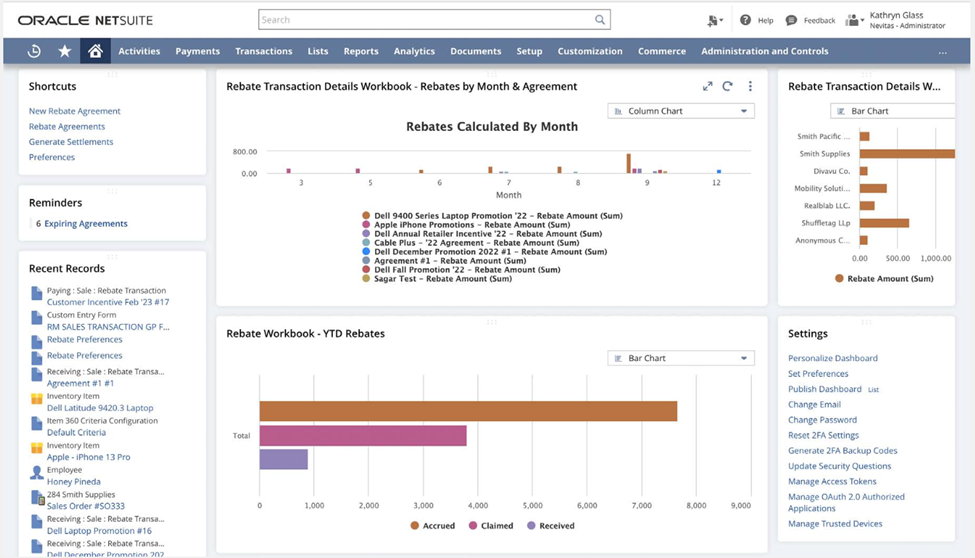
Task: Open the Transactions menu
Action: pyautogui.click(x=263, y=51)
